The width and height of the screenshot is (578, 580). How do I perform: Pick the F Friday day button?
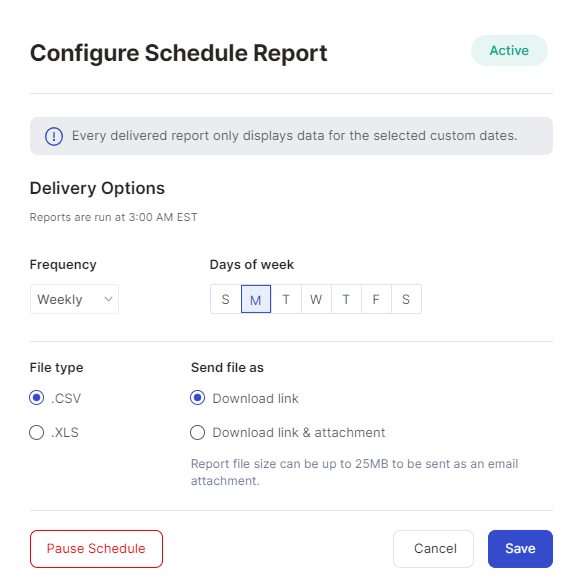click(376, 299)
